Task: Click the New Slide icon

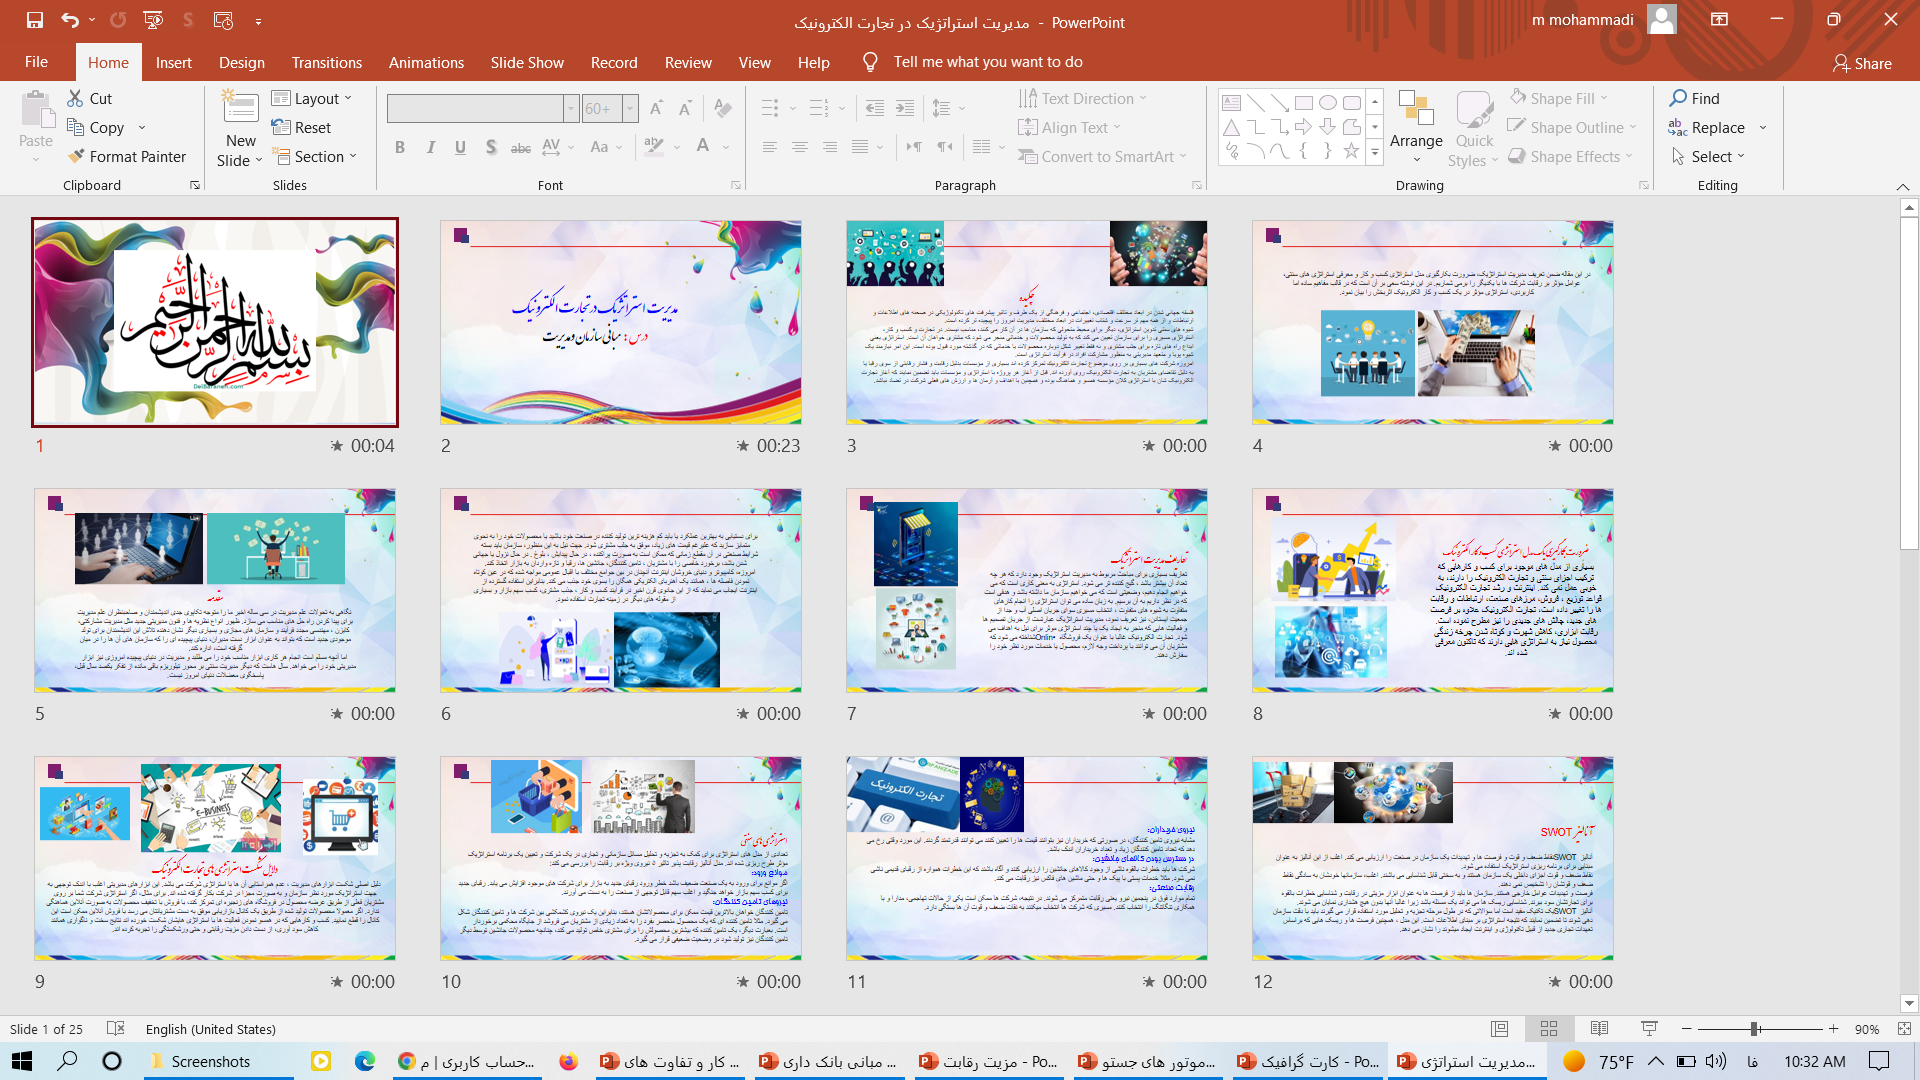Action: [240, 108]
